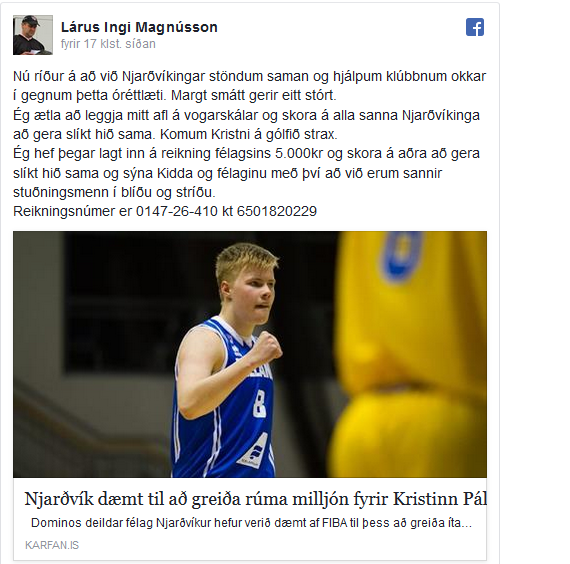This screenshot has width=570, height=564.
Task: Click the line 'Margt smátt gerir eitt stórt'
Action: click(x=254, y=96)
